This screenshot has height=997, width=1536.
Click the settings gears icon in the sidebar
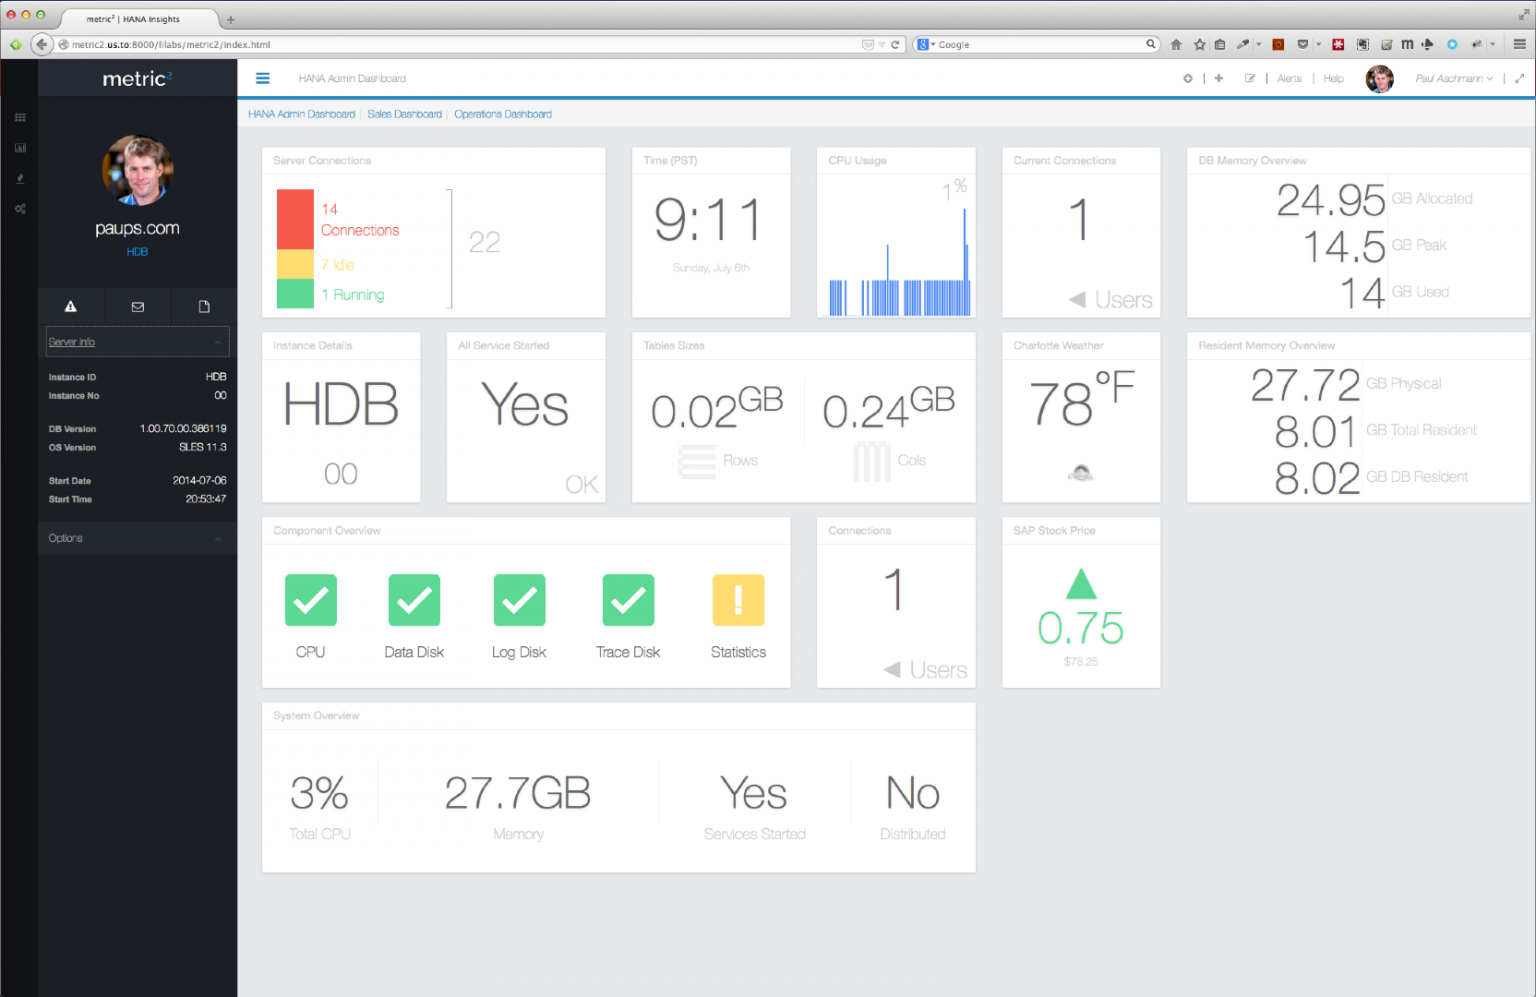(19, 208)
